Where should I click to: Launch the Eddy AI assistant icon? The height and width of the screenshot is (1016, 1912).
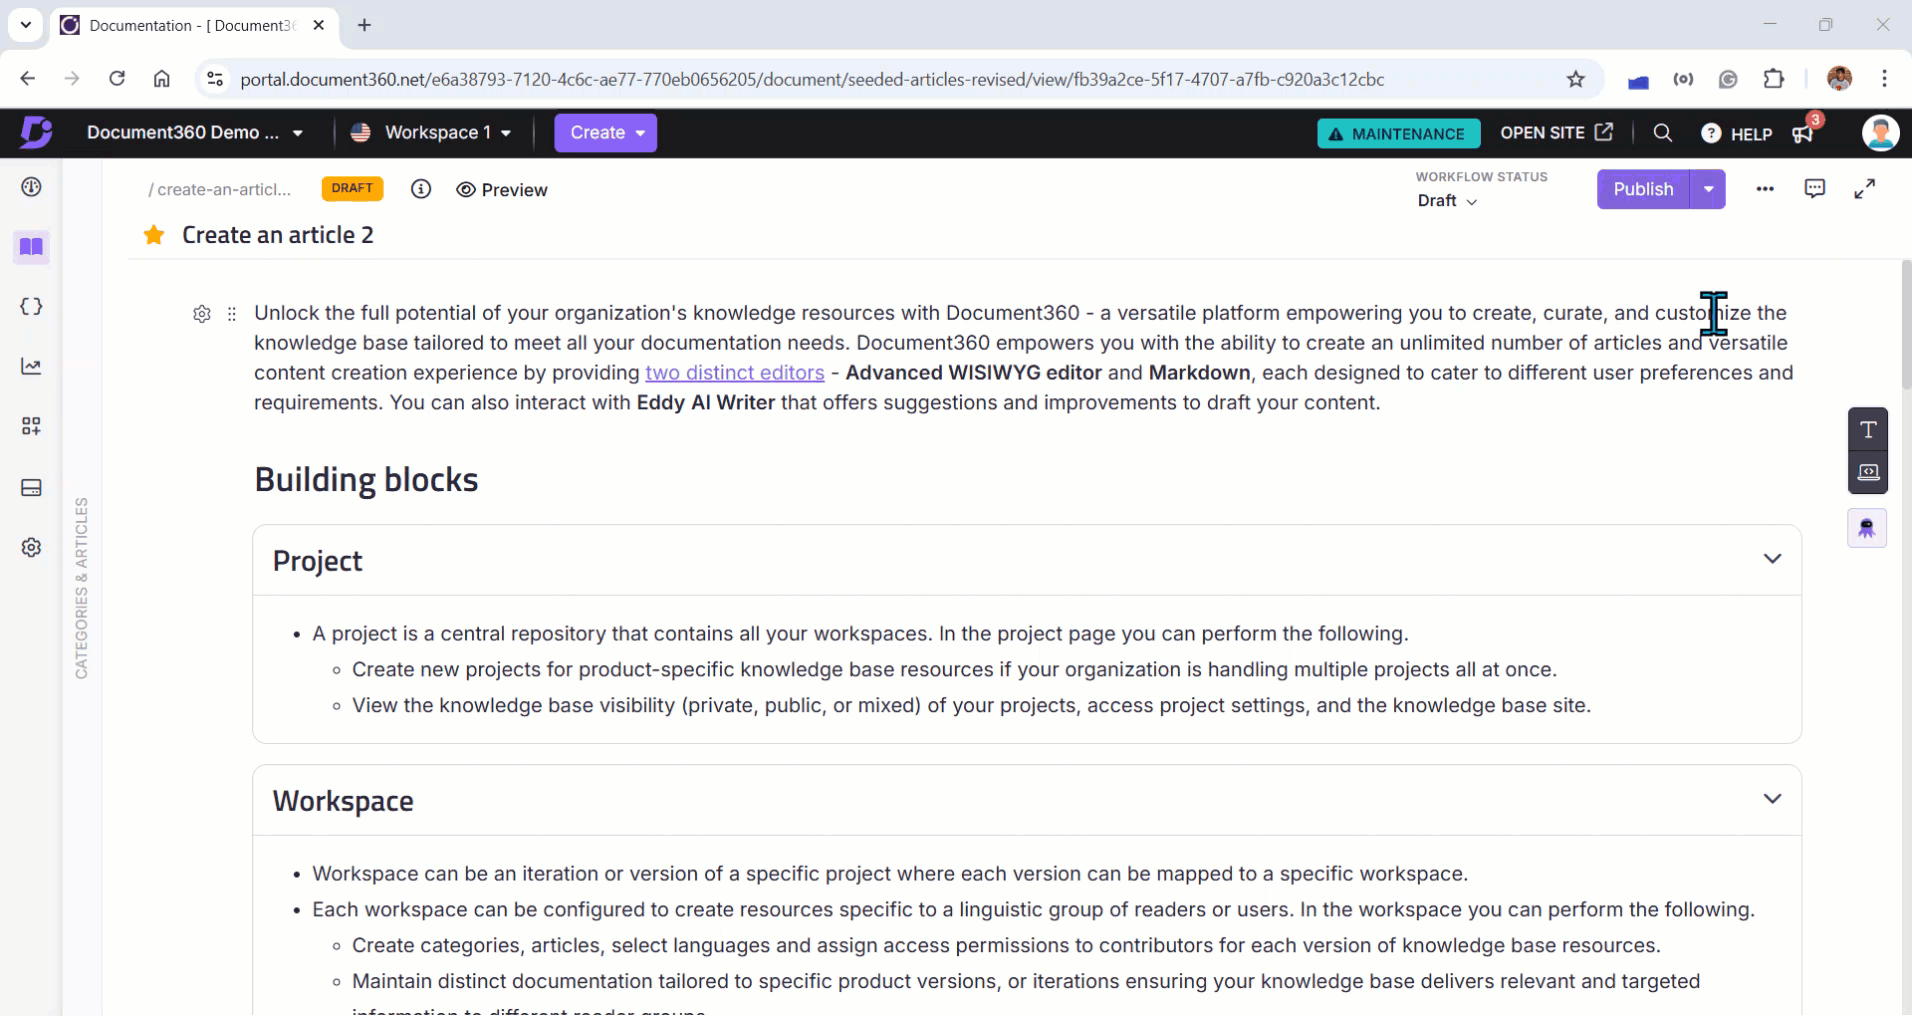[x=1867, y=528]
